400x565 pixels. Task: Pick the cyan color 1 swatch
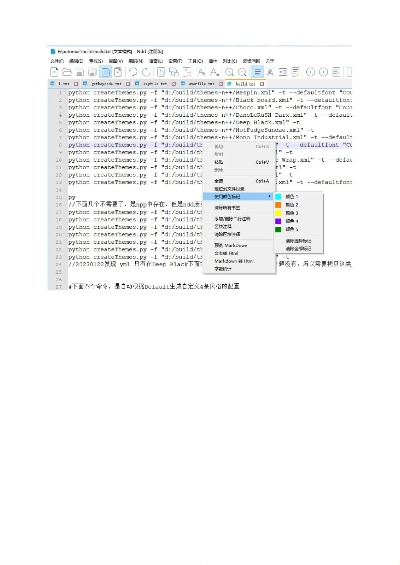(x=278, y=197)
